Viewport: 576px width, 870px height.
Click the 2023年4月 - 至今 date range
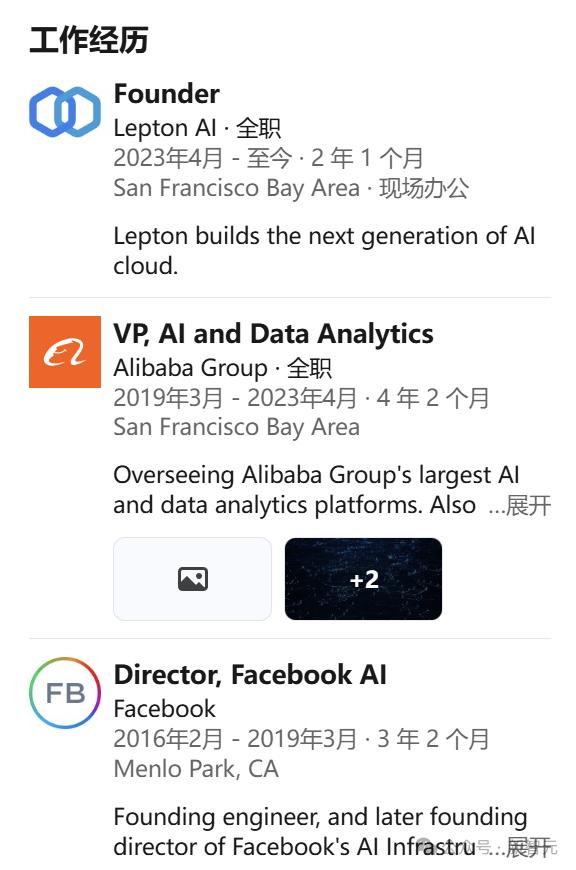[203, 158]
